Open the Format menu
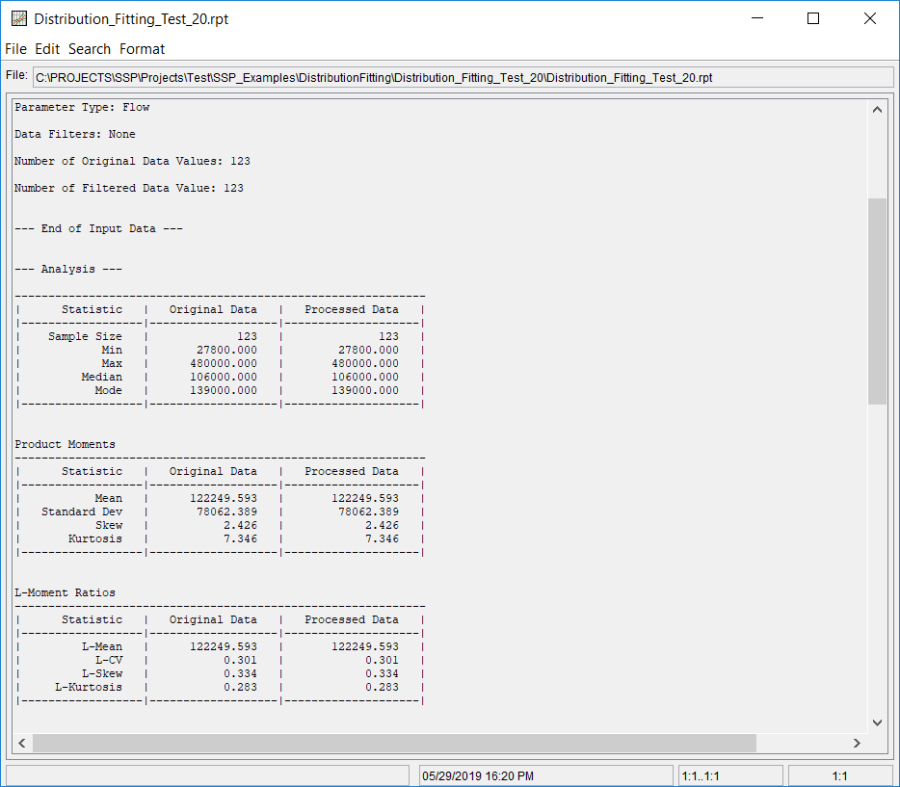The image size is (900, 787). [142, 49]
